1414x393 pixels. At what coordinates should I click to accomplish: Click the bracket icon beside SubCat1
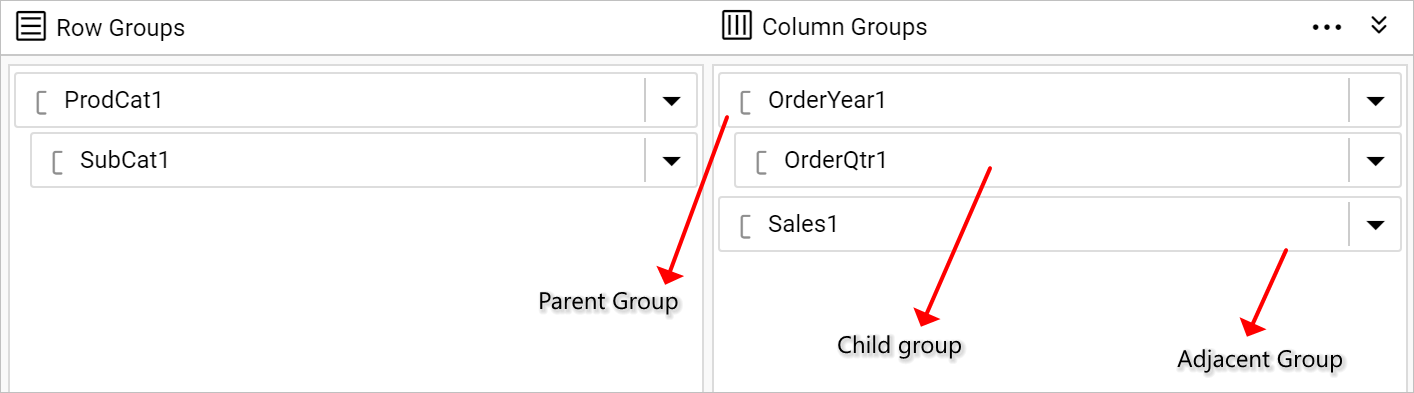point(58,161)
